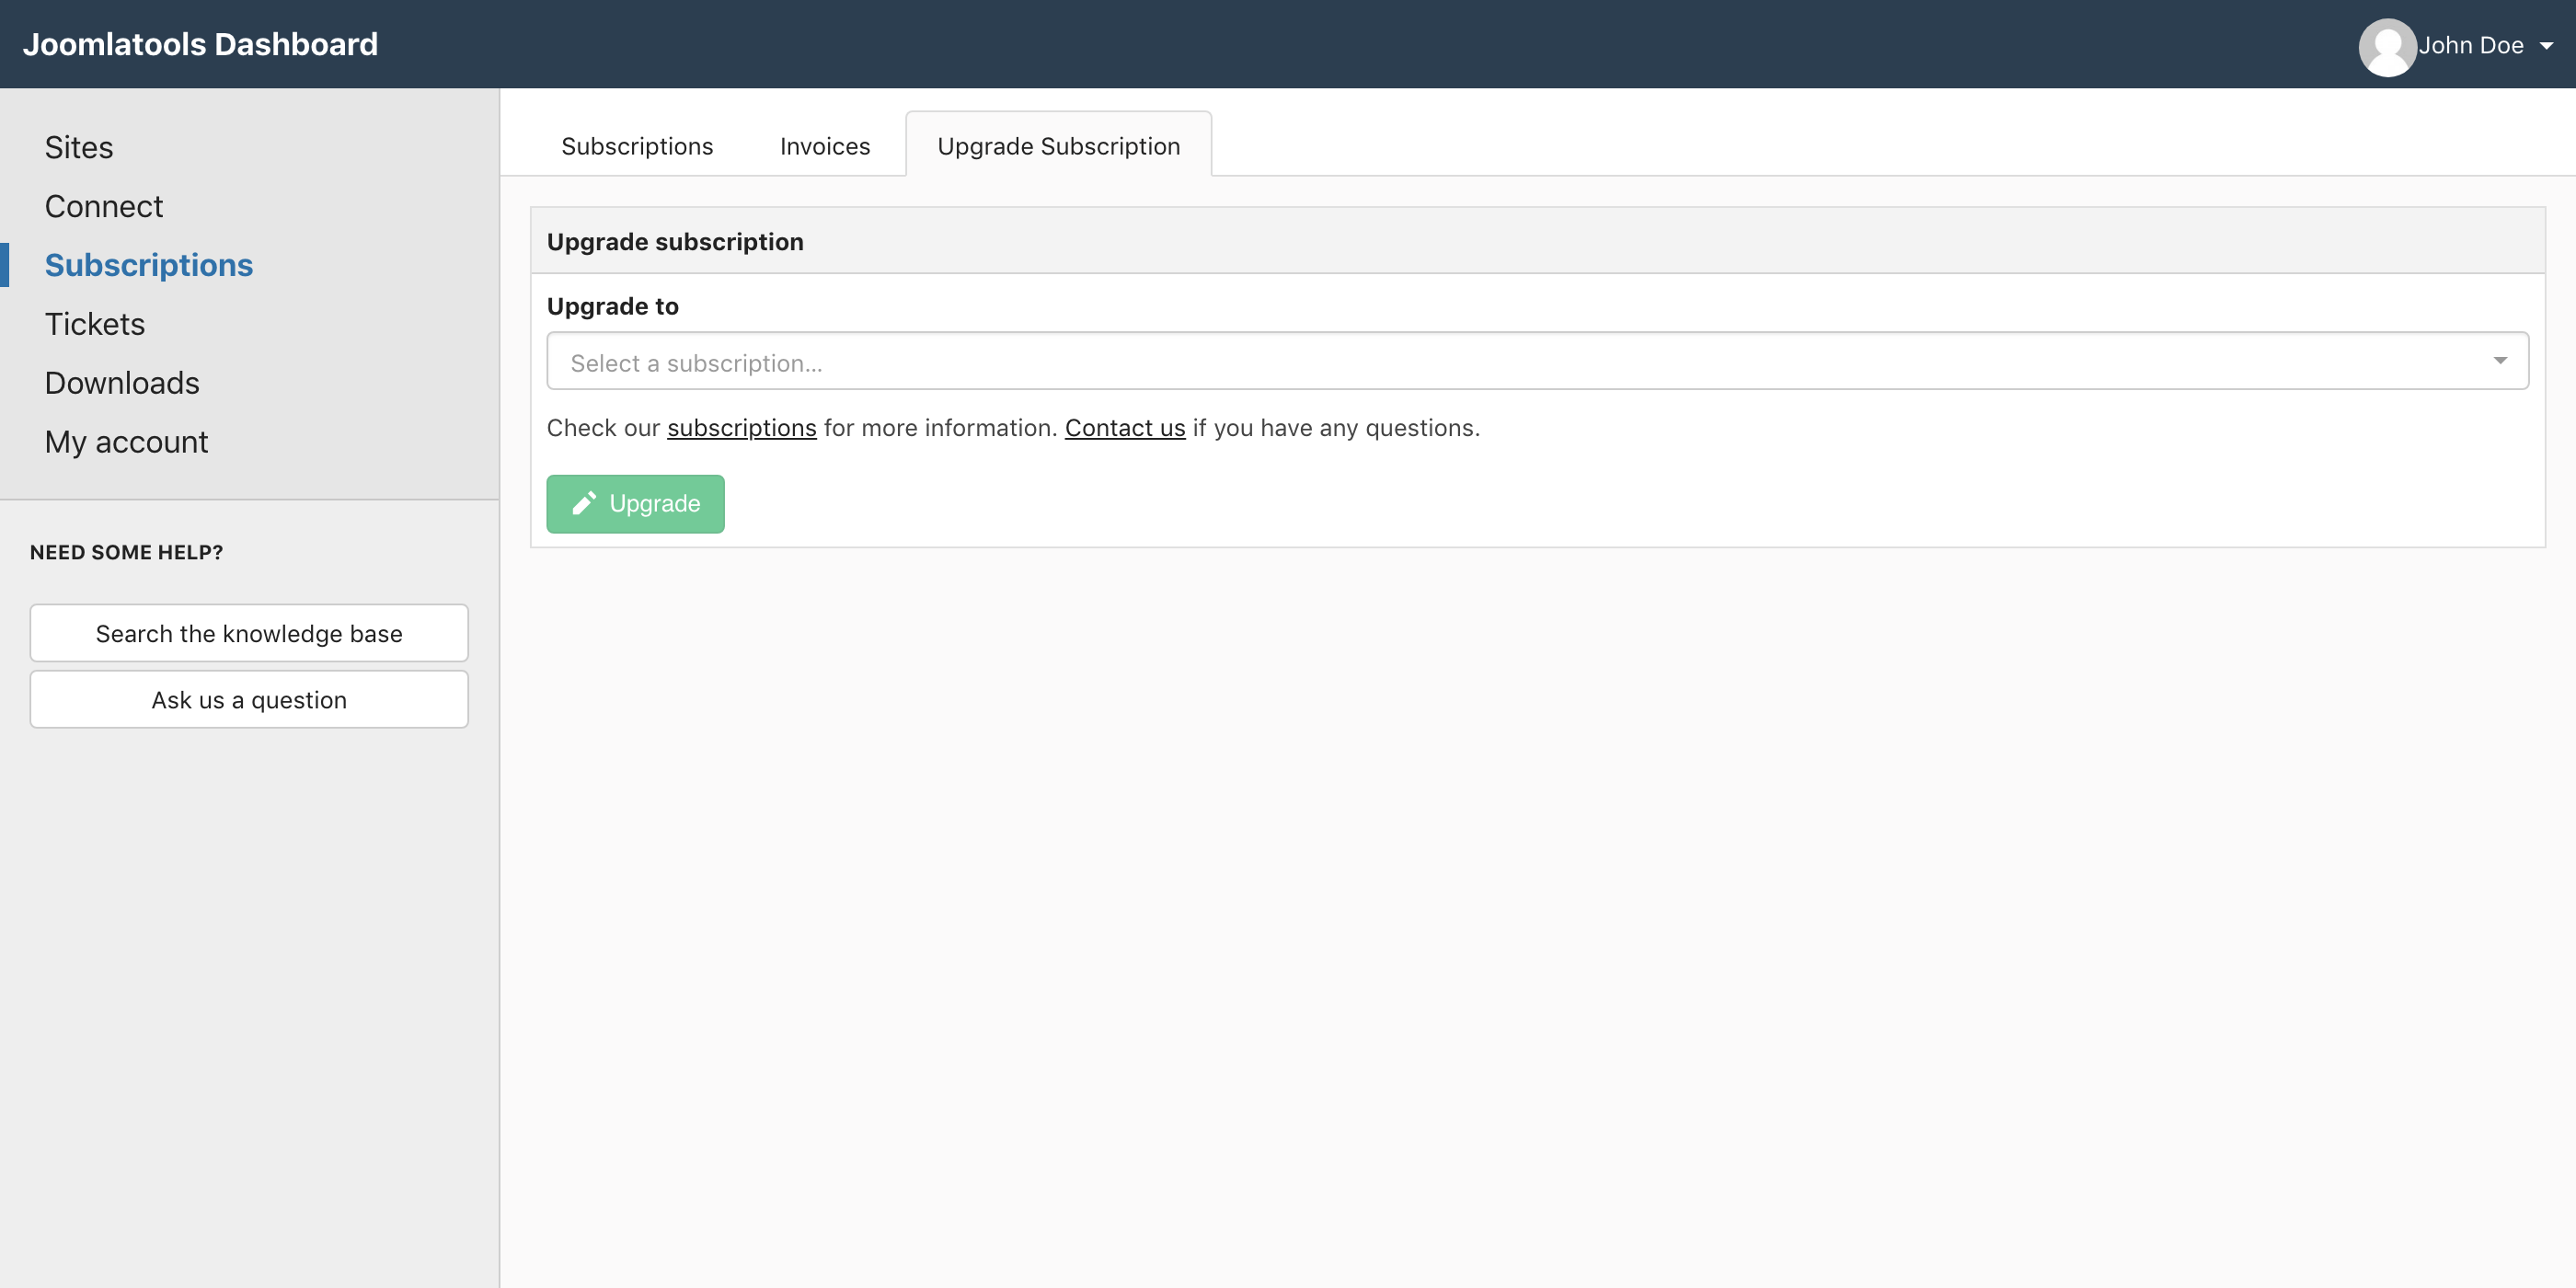Image resolution: width=2576 pixels, height=1288 pixels.
Task: Click the Joomlatools Dashboard title
Action: tap(200, 44)
